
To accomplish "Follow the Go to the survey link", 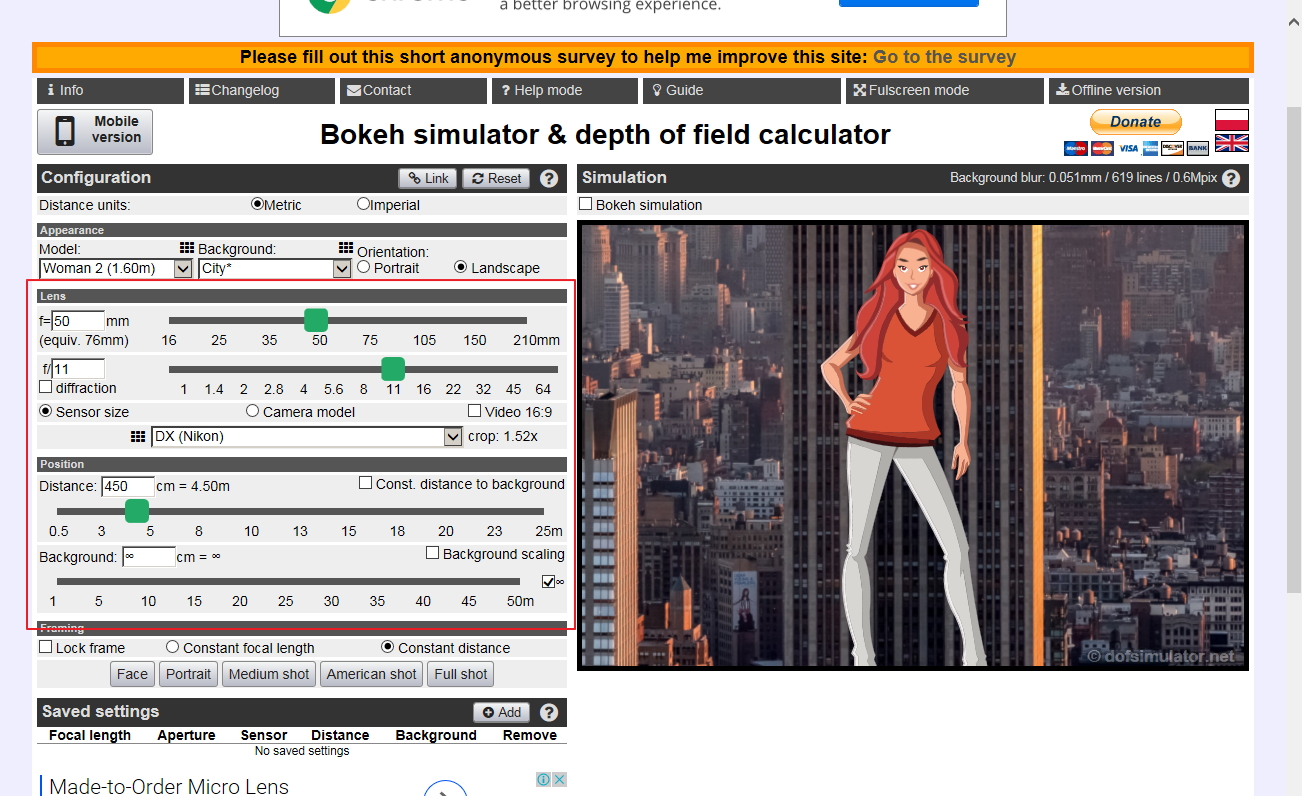I will [x=944, y=57].
